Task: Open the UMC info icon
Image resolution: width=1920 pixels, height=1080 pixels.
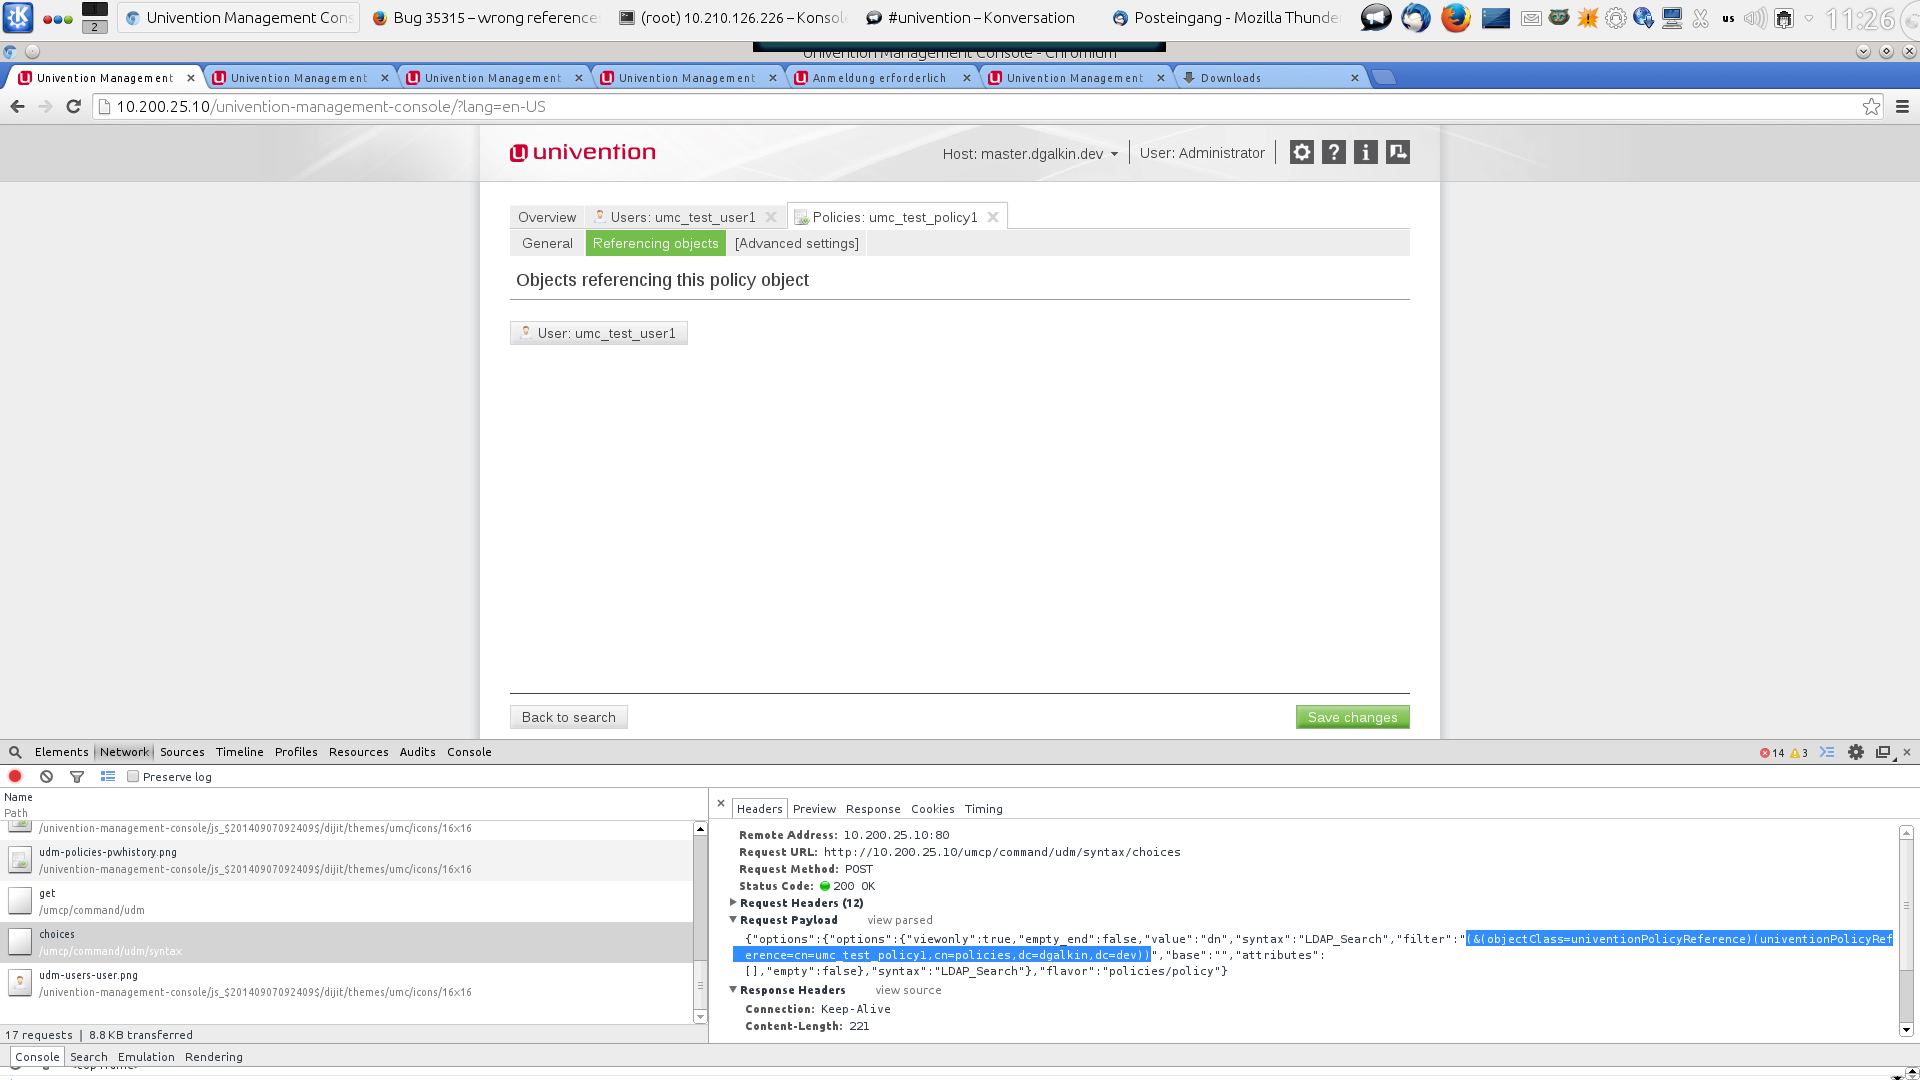Action: pos(1365,152)
